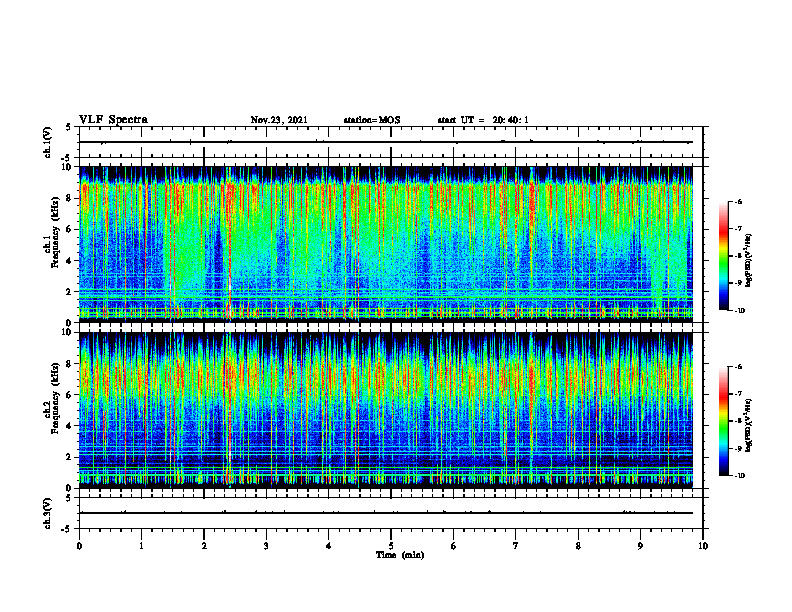The width and height of the screenshot is (792, 612).
Task: Click the "Time (min)" x-axis label
Action: (x=400, y=555)
